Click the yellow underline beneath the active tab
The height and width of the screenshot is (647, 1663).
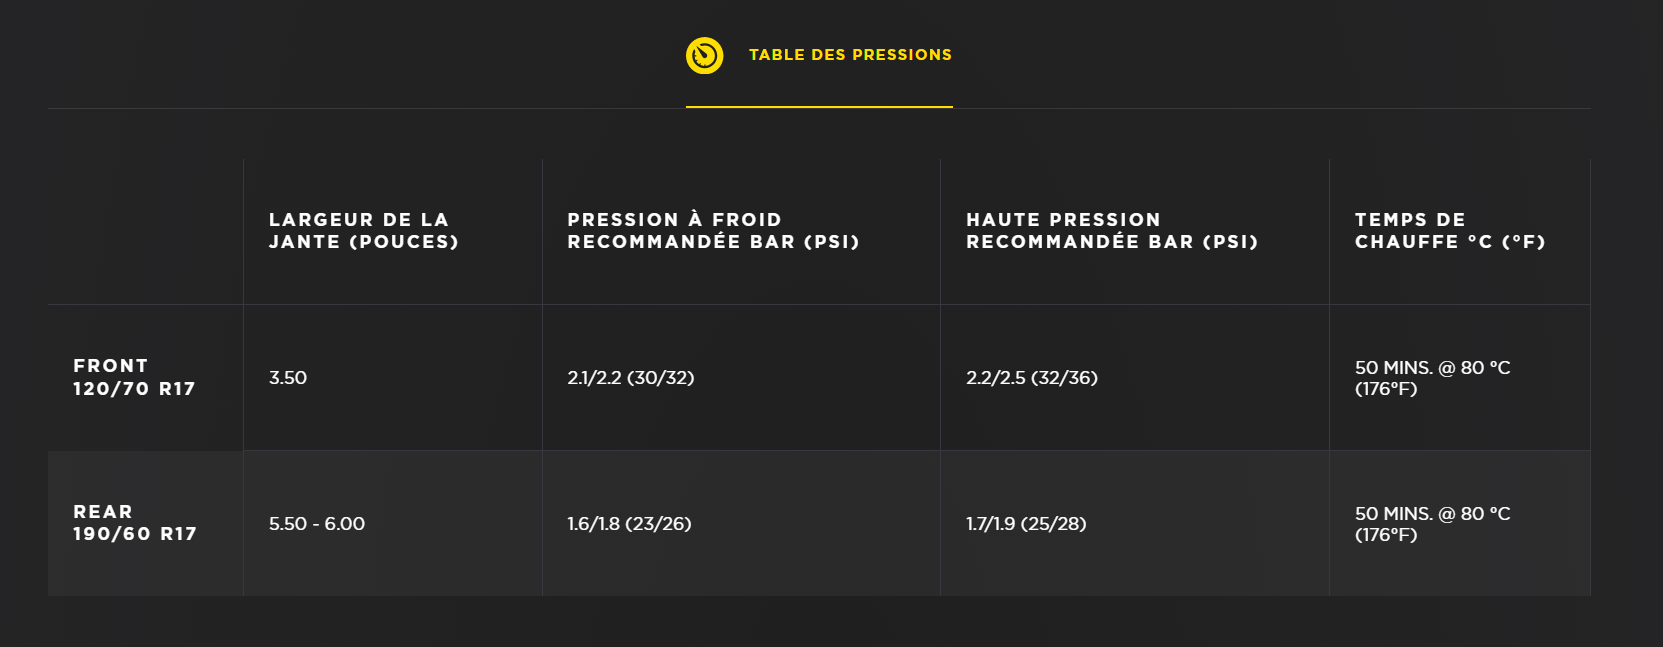819,106
